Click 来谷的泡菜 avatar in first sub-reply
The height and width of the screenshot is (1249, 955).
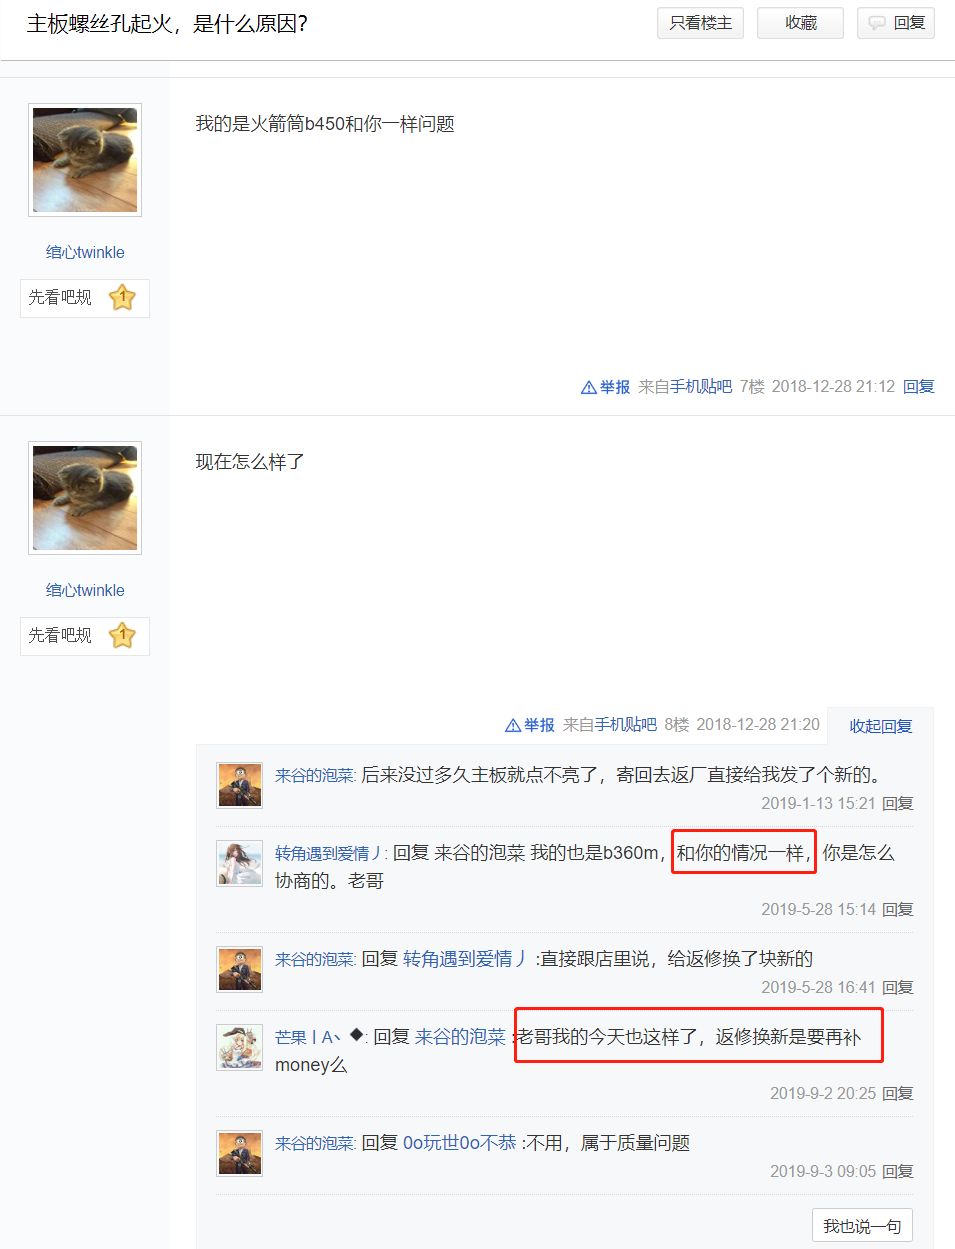tap(240, 785)
